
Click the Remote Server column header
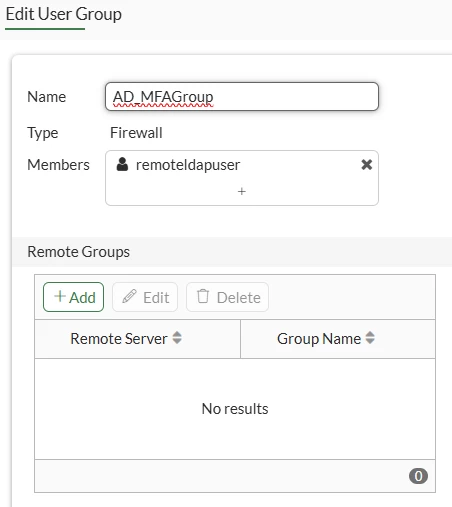137,339
